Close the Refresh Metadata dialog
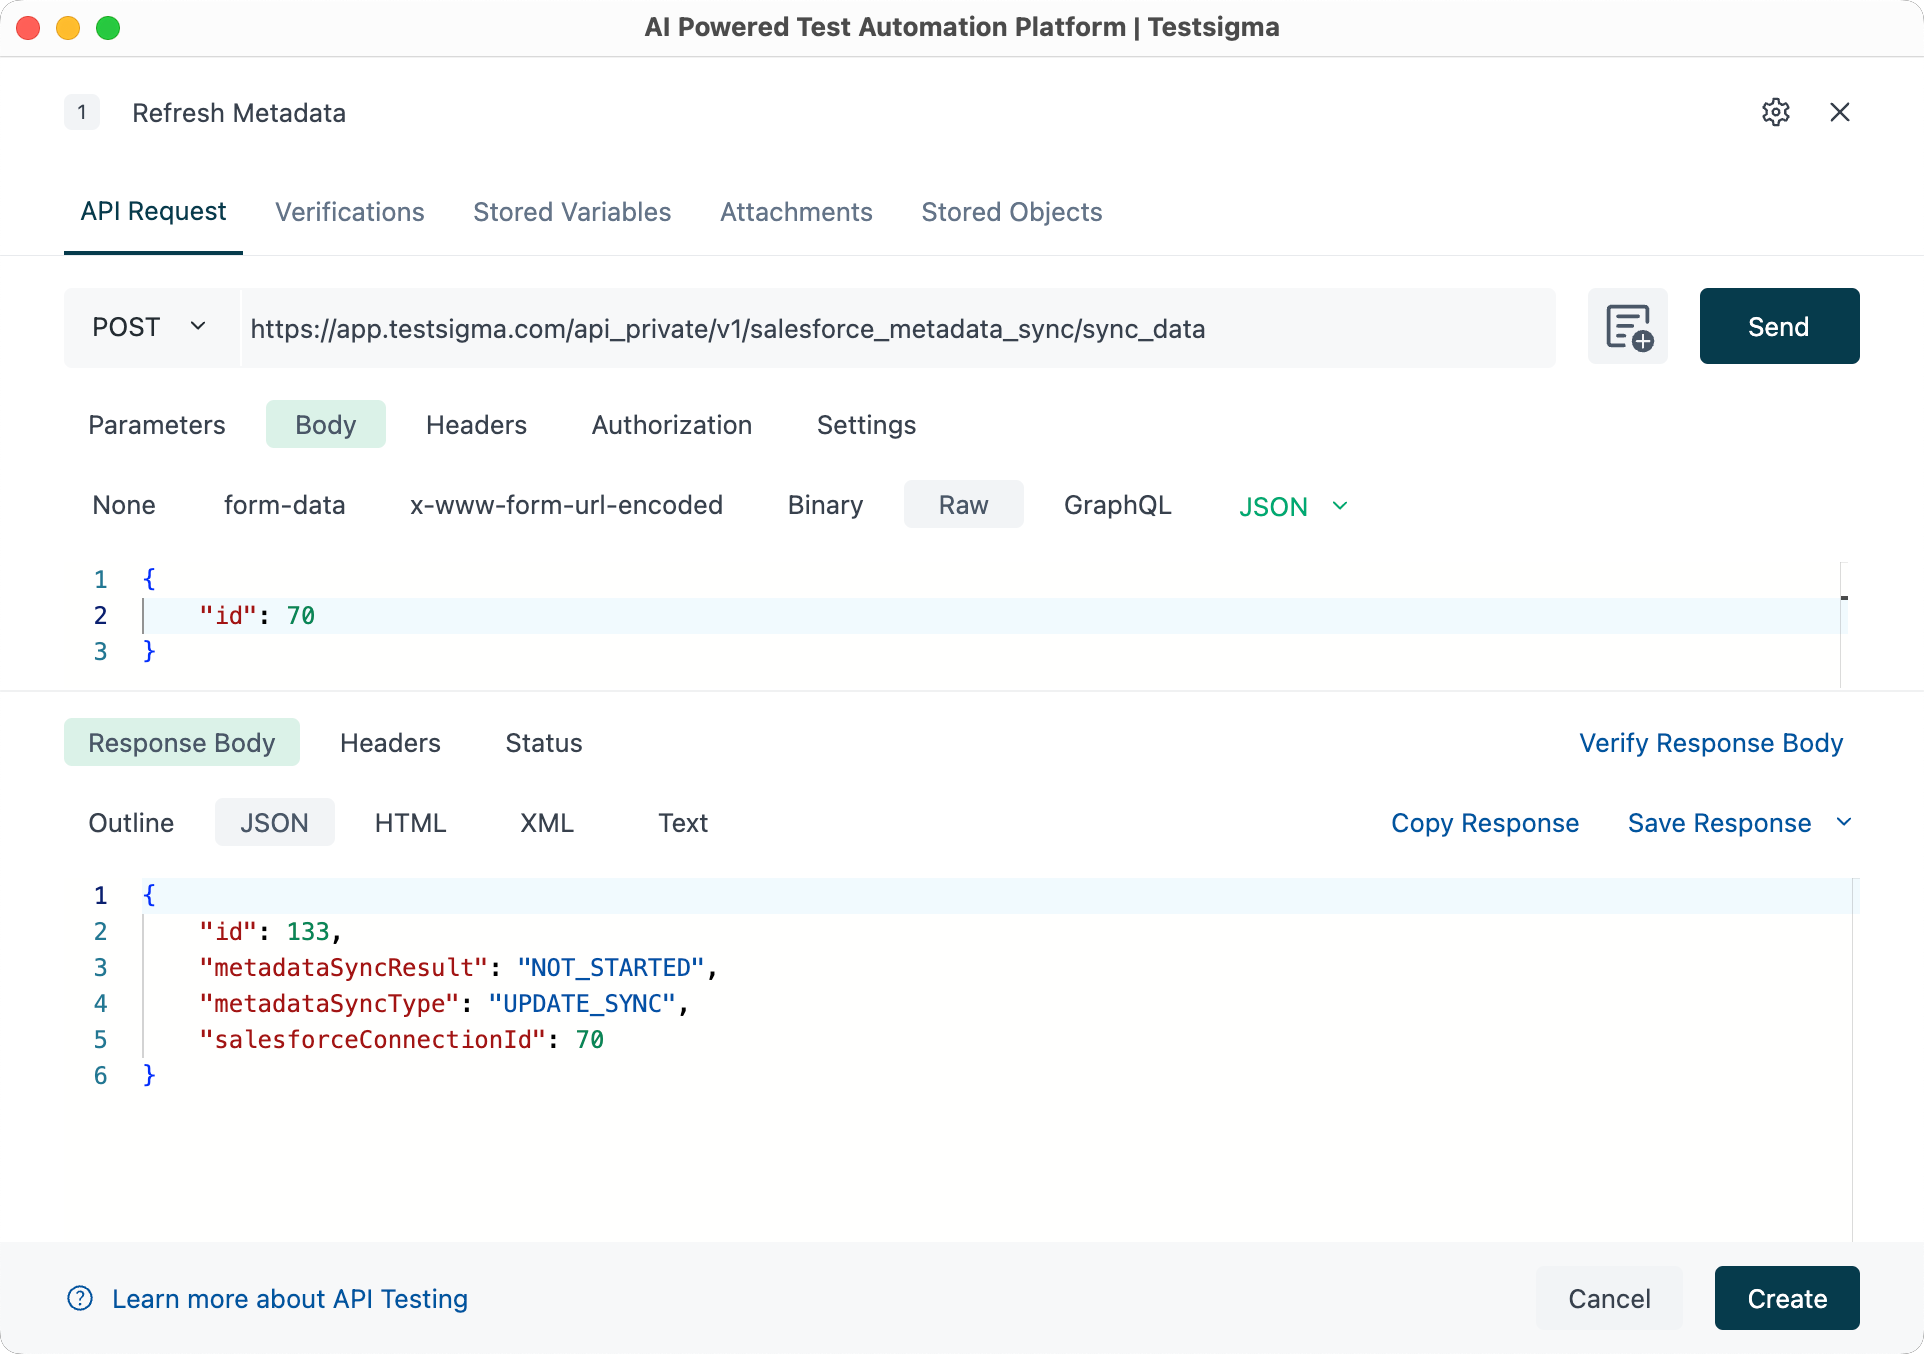Screen dimensions: 1924x1354 tap(1839, 112)
